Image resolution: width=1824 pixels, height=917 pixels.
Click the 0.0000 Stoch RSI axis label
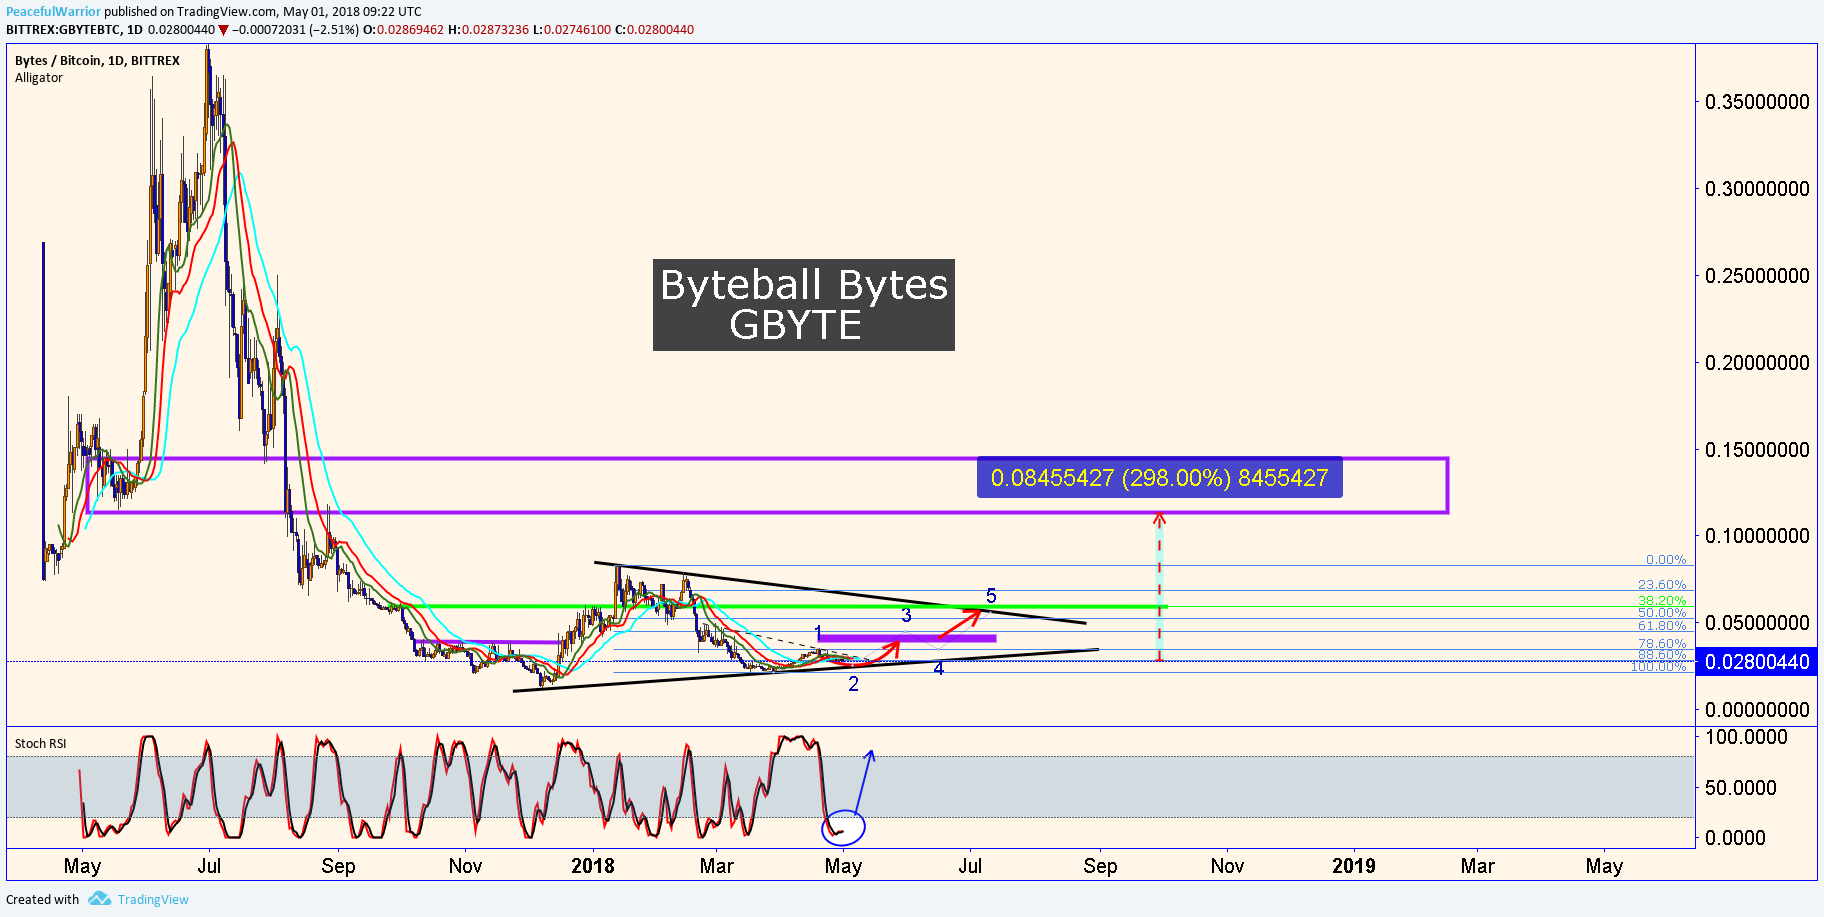tap(1735, 838)
